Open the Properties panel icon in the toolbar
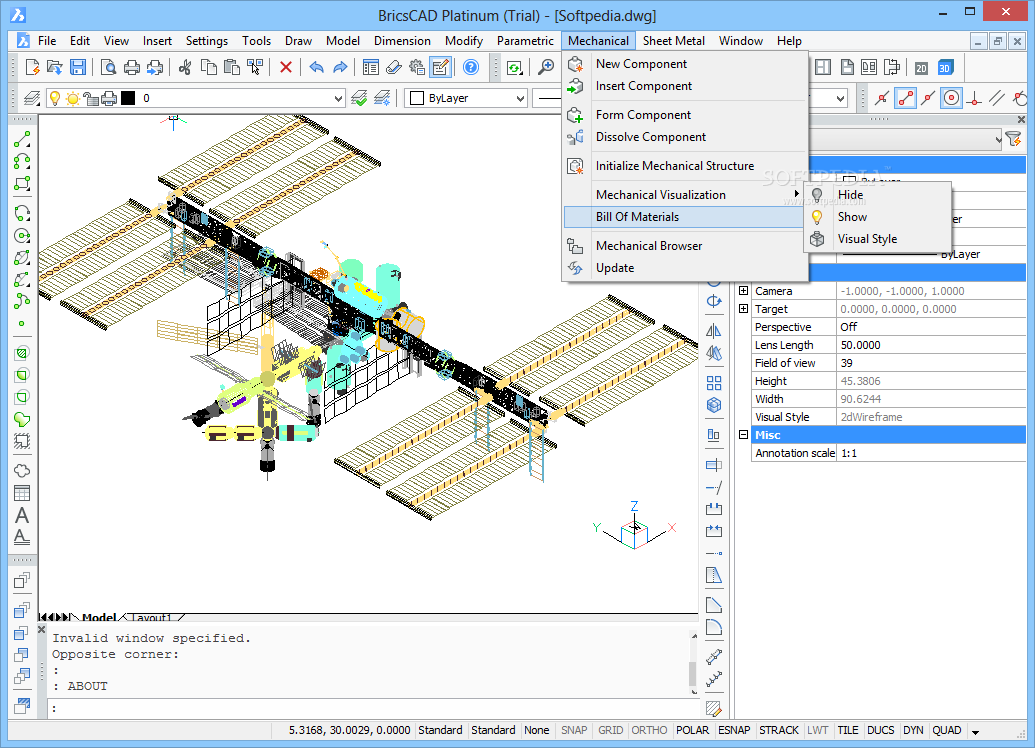The image size is (1035, 748). 371,67
